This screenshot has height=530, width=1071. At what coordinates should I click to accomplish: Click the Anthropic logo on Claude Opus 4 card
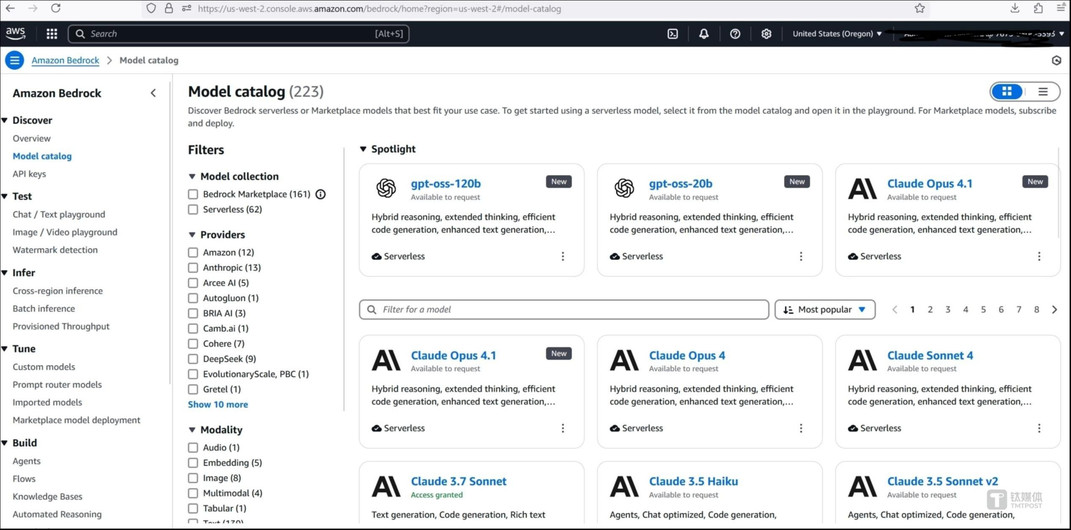[x=624, y=360]
